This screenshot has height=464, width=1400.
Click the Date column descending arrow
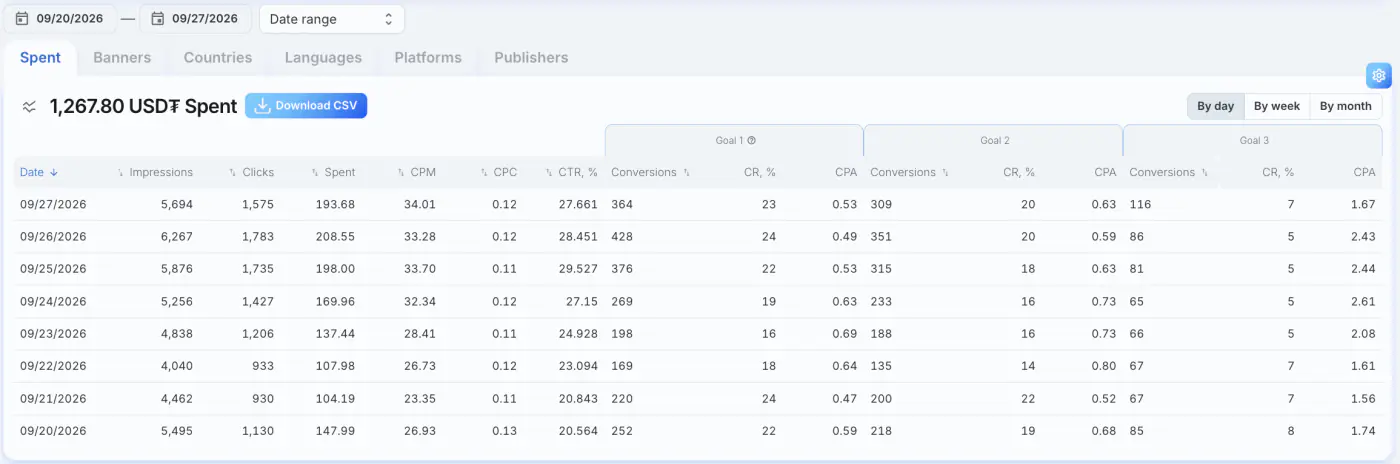[54, 172]
